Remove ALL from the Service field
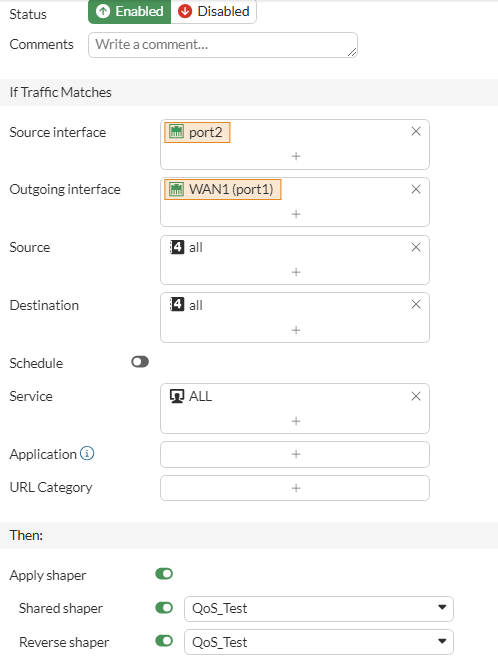The width and height of the screenshot is (498, 656). [416, 396]
